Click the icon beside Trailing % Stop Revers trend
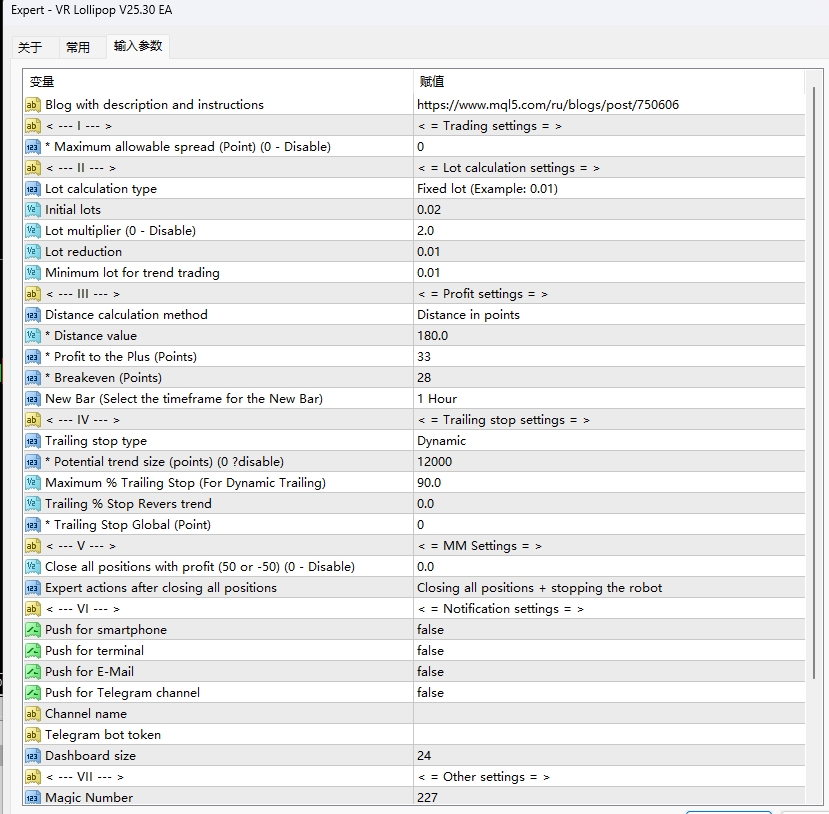The height and width of the screenshot is (814, 829). click(32, 504)
